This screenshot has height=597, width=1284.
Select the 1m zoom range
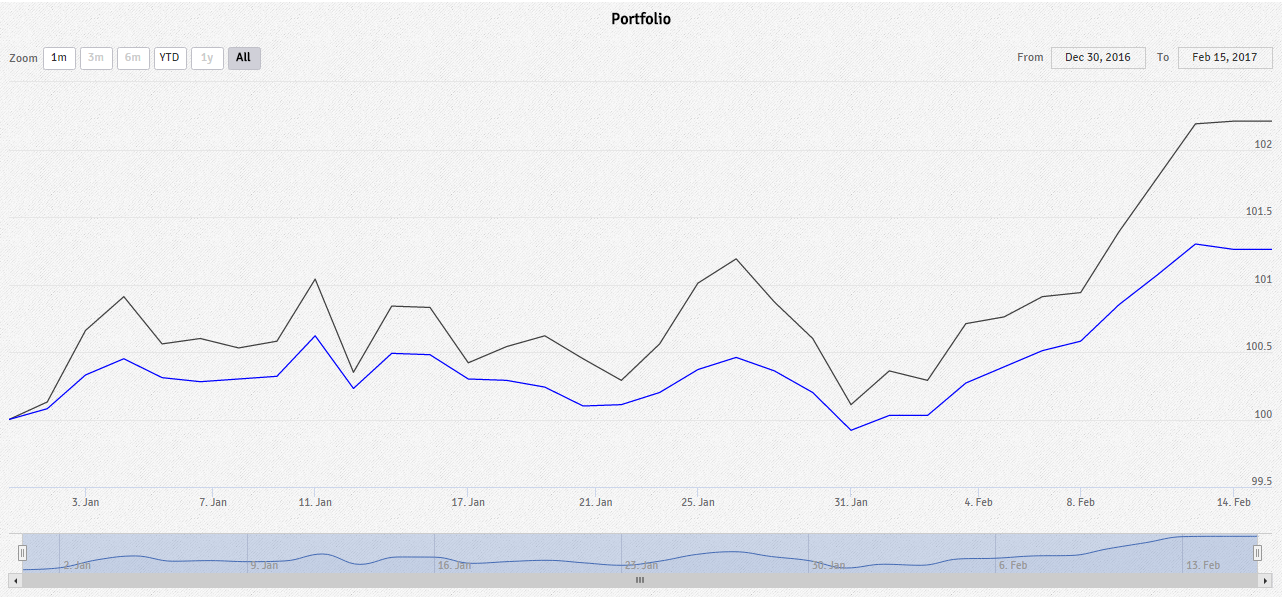(x=59, y=58)
